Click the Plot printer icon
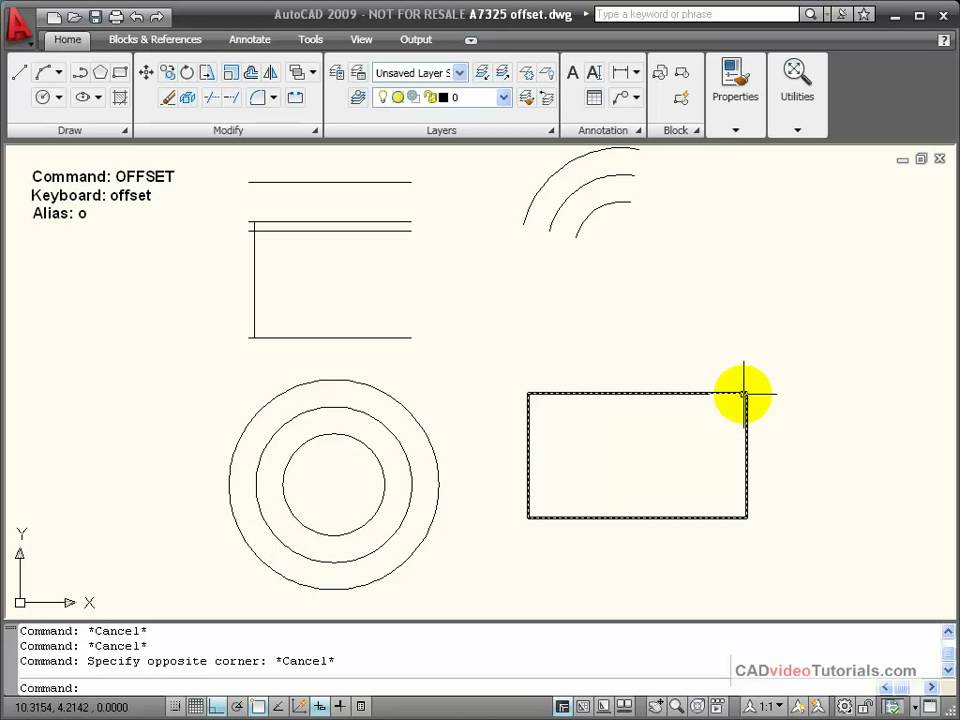The image size is (960, 720). coord(116,17)
